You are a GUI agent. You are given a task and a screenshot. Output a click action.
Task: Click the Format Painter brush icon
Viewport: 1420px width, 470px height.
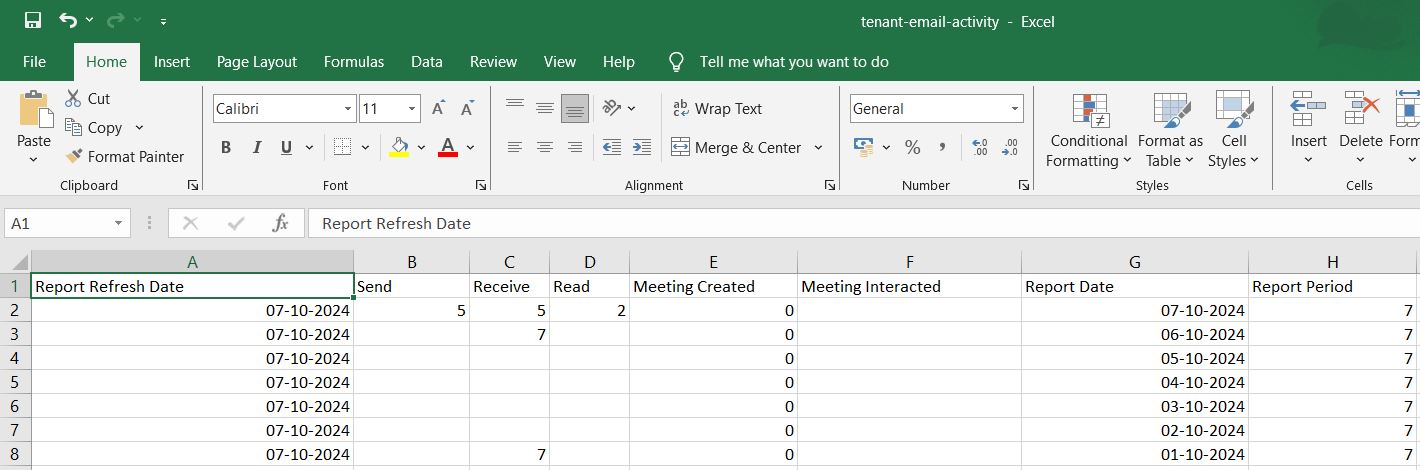(74, 156)
